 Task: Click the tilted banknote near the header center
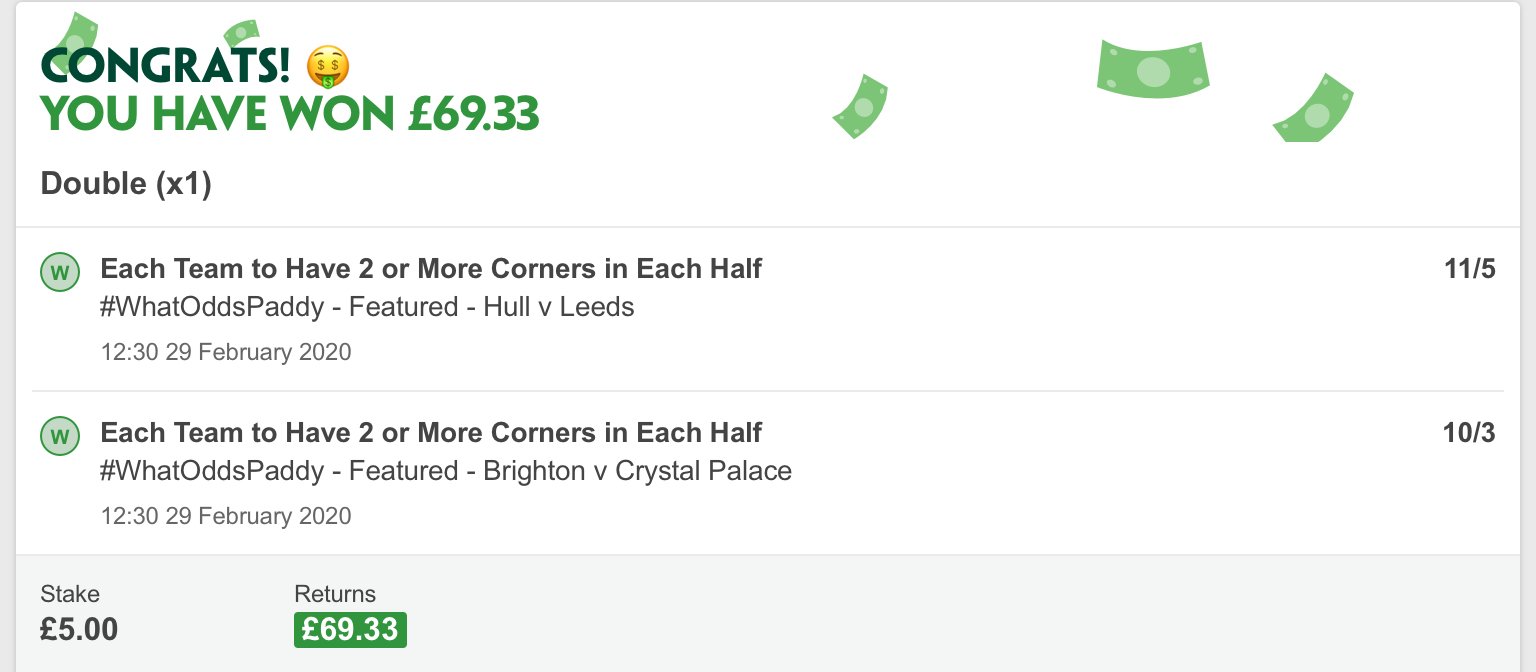pos(860,106)
